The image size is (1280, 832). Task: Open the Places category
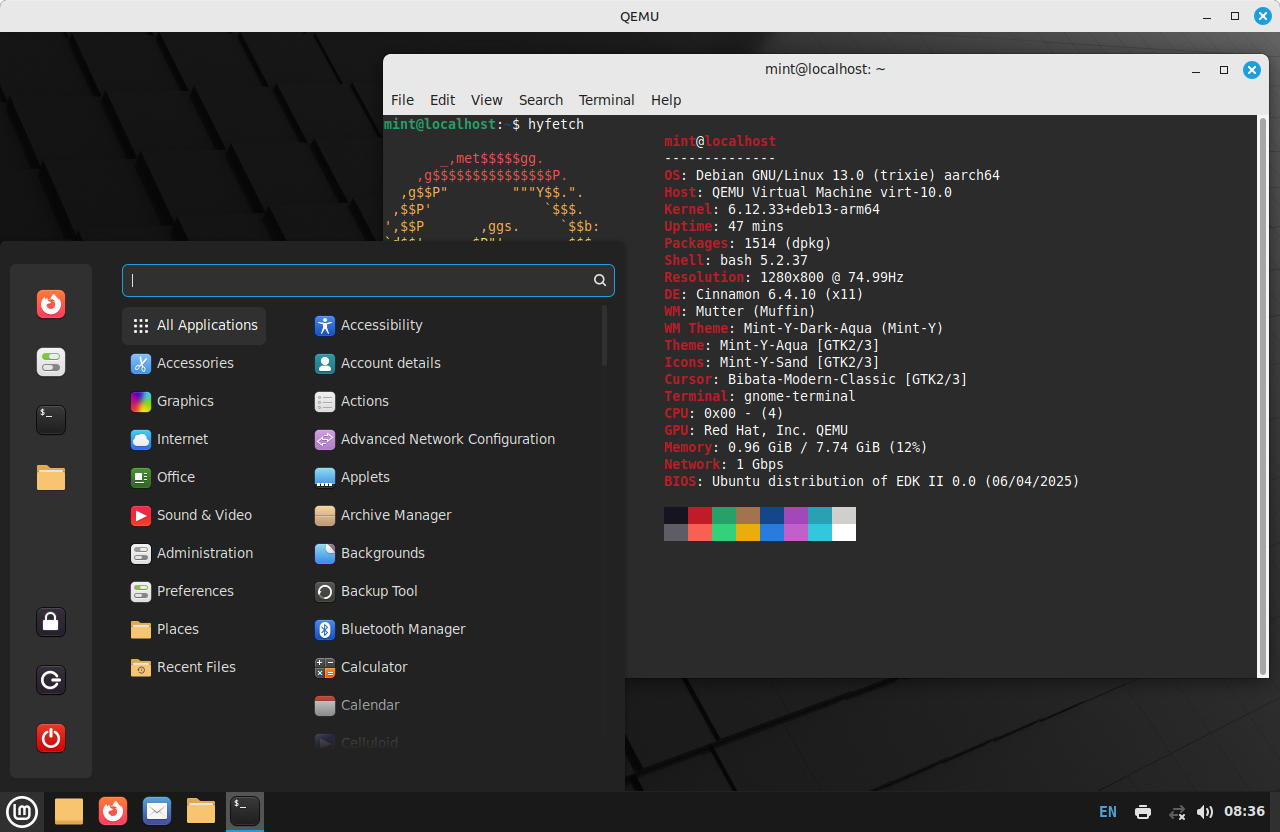click(x=194, y=629)
